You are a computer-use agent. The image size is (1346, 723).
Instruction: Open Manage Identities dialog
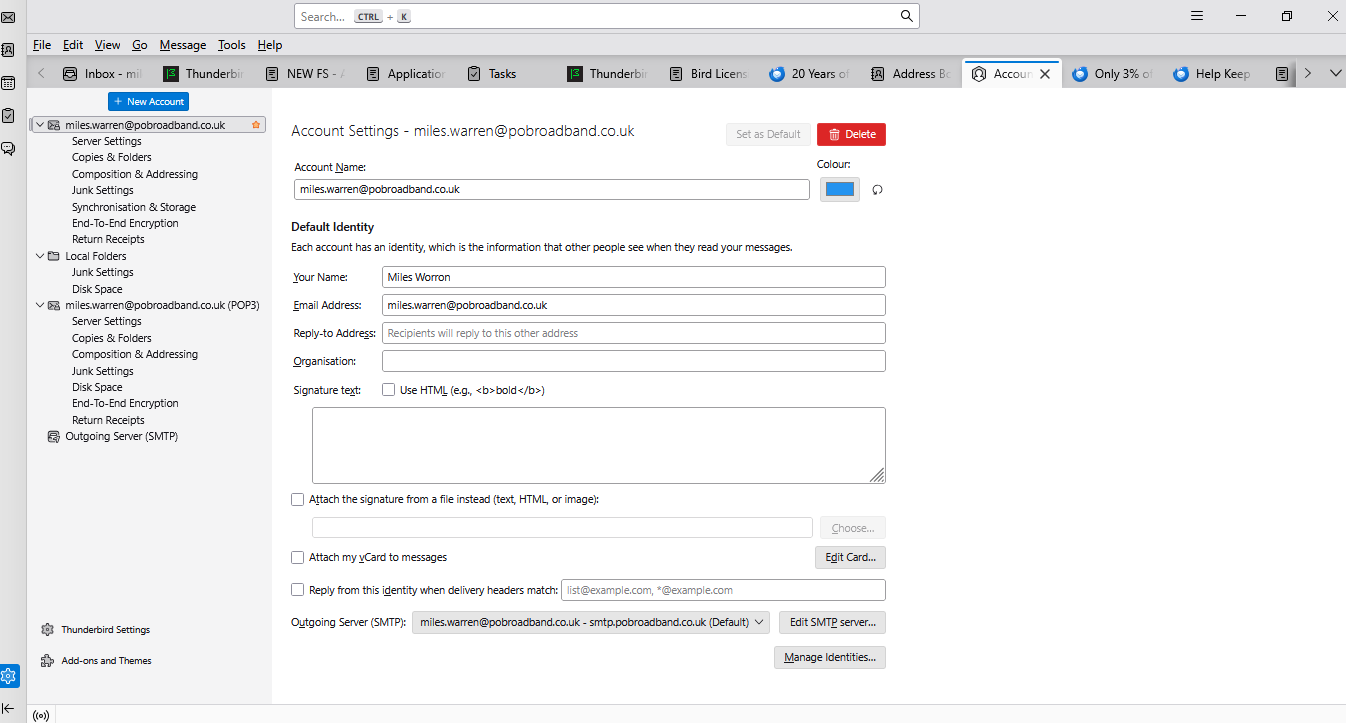[830, 657]
